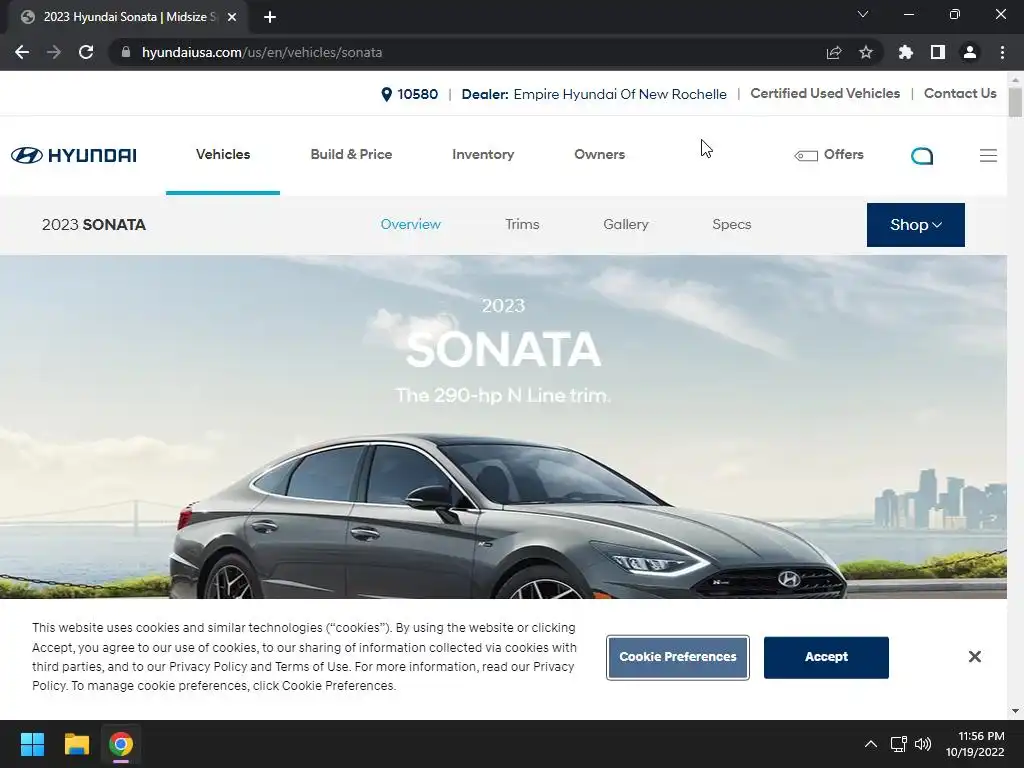This screenshot has height=768, width=1024.
Task: Open the Build & Price menu
Action: click(351, 155)
